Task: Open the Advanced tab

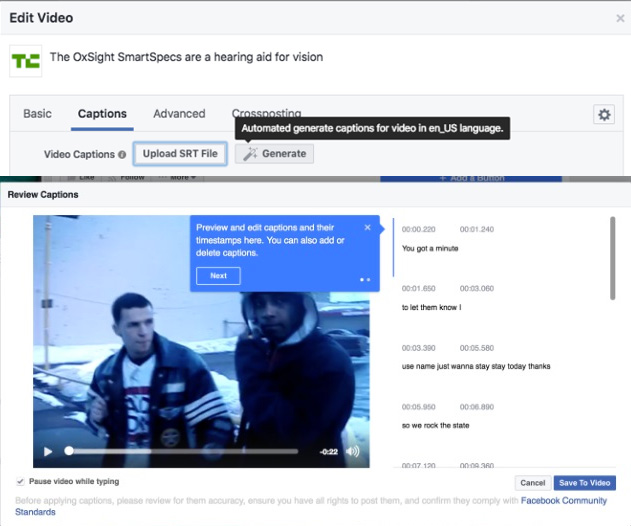Action: coord(179,113)
